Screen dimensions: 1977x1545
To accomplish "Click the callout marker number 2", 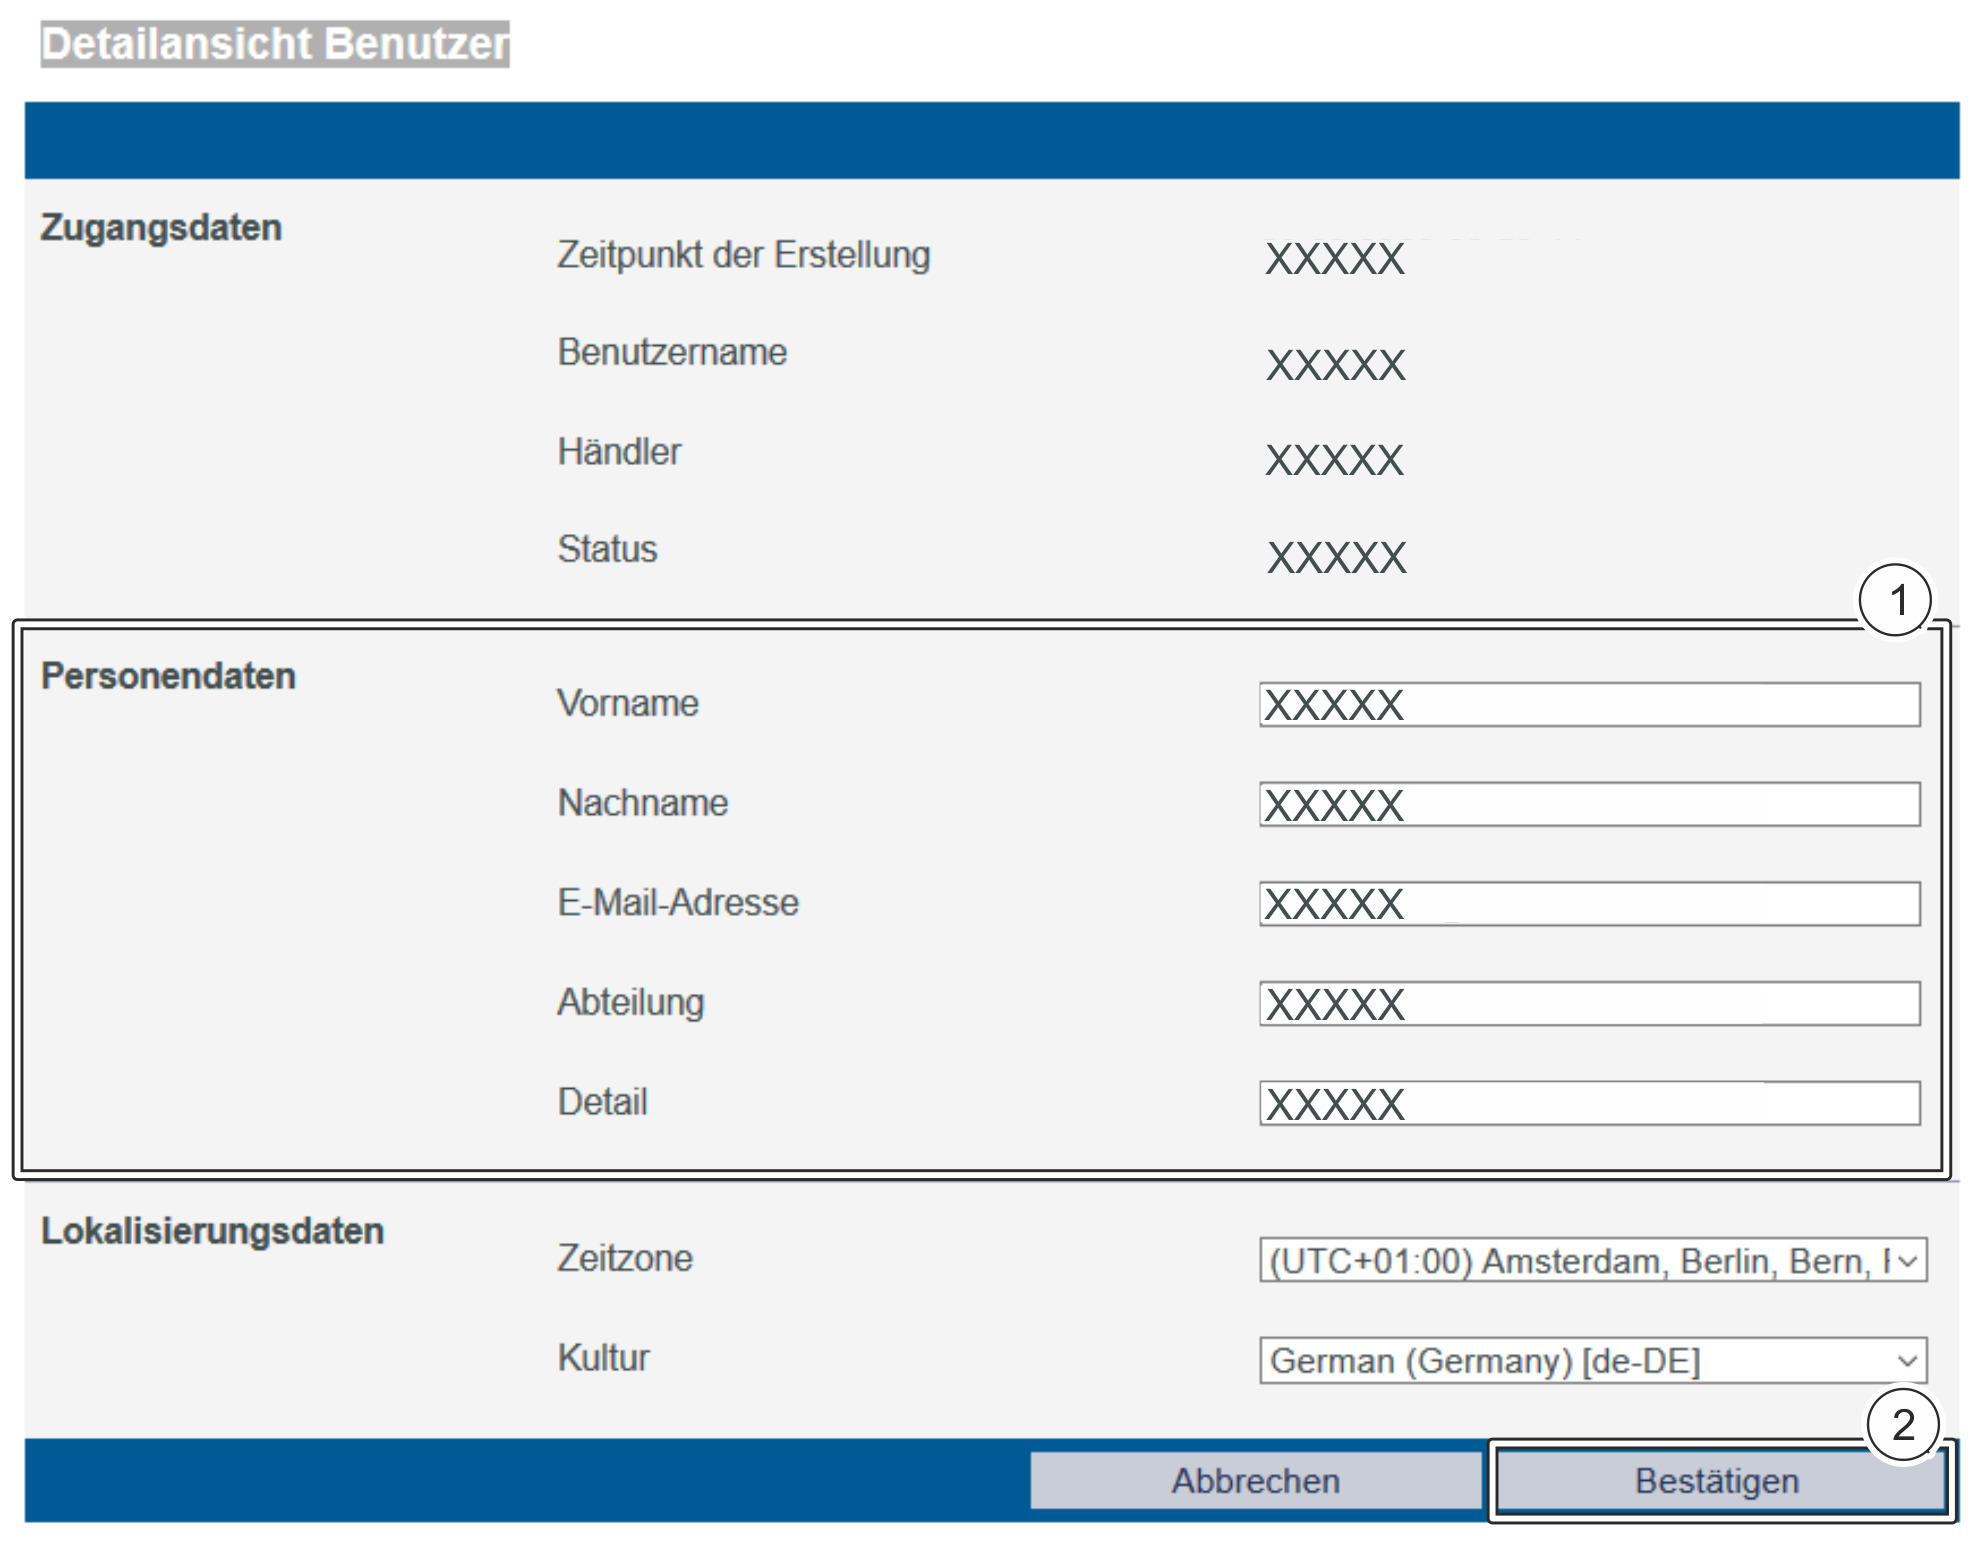I will [x=1903, y=1425].
